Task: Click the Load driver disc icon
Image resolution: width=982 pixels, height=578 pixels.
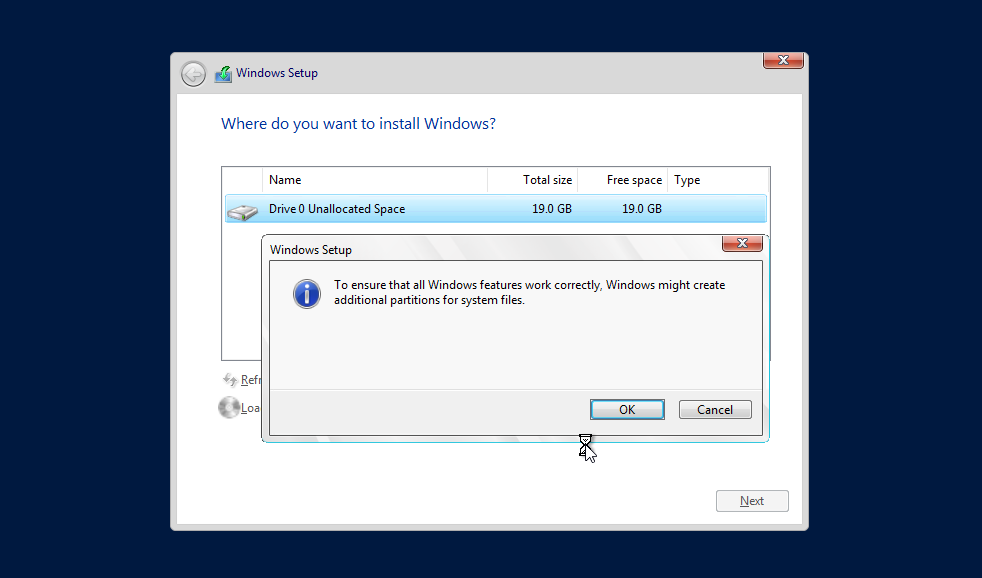Action: (x=229, y=408)
